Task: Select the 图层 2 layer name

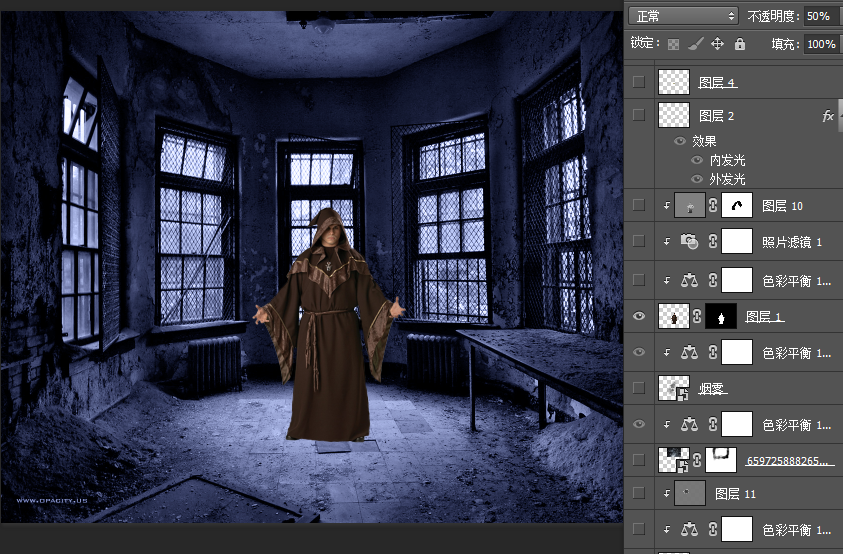Action: 716,116
